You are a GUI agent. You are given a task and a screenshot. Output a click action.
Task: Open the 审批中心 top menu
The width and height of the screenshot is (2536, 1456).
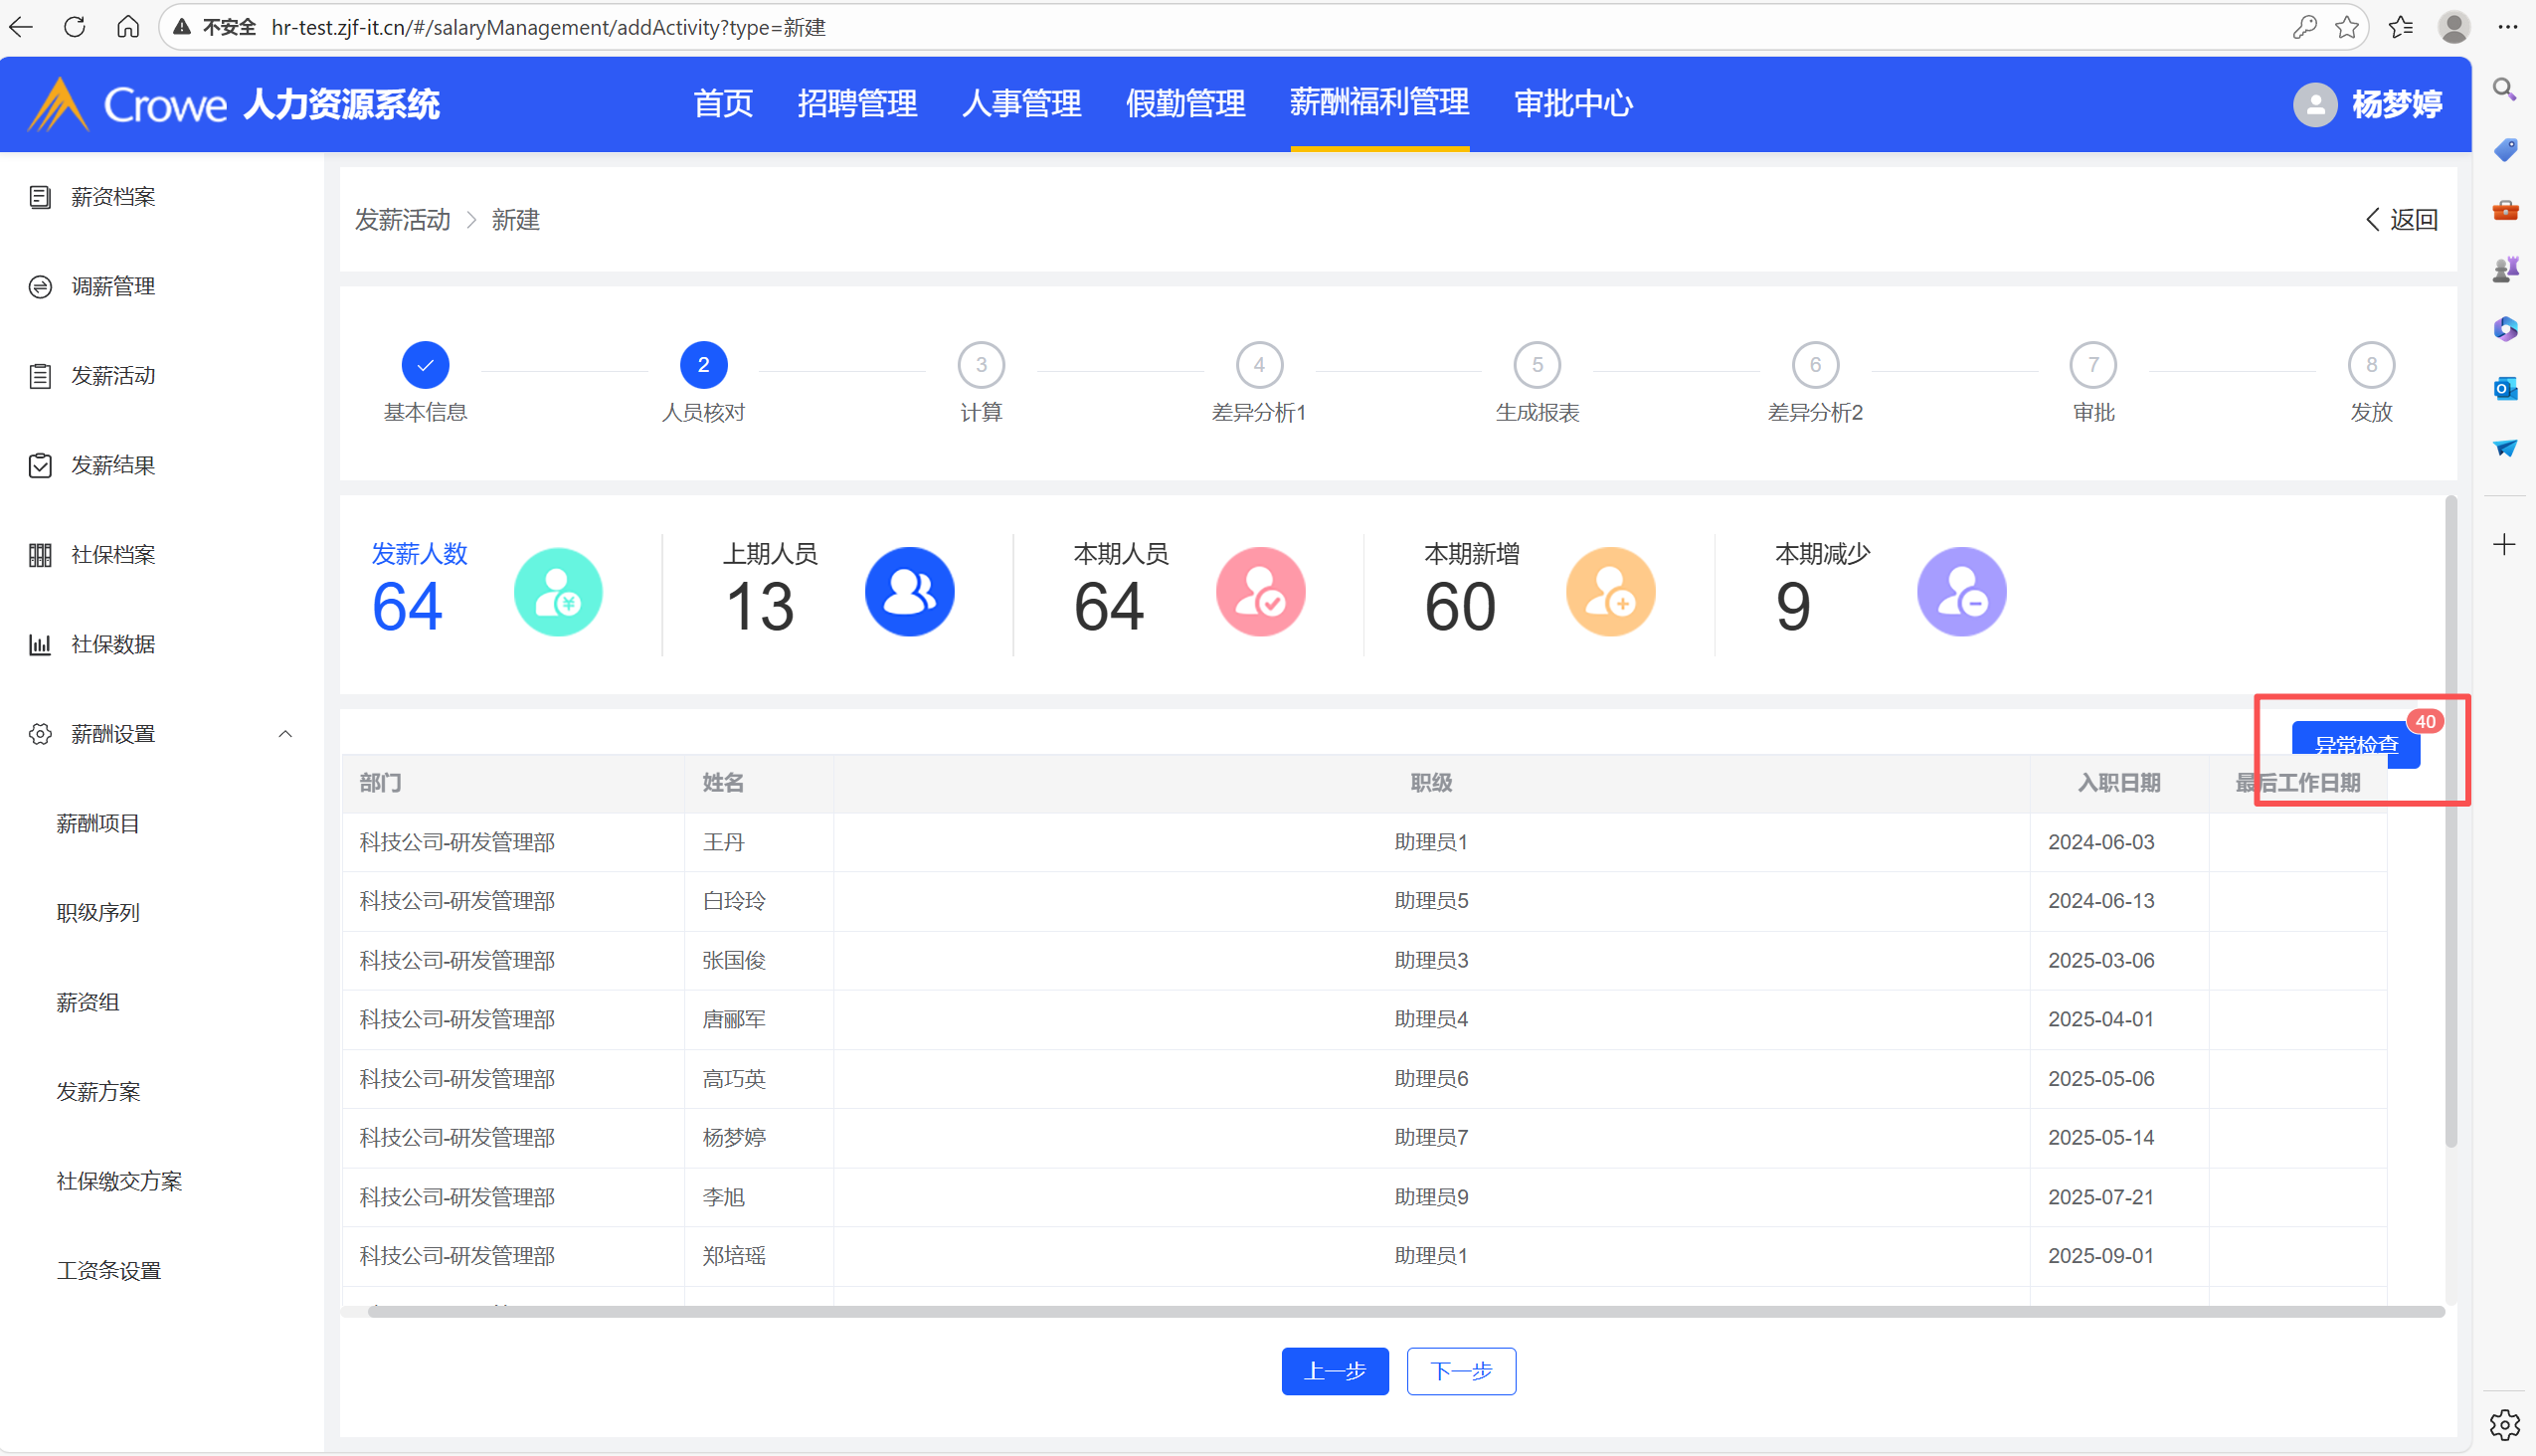1573,103
